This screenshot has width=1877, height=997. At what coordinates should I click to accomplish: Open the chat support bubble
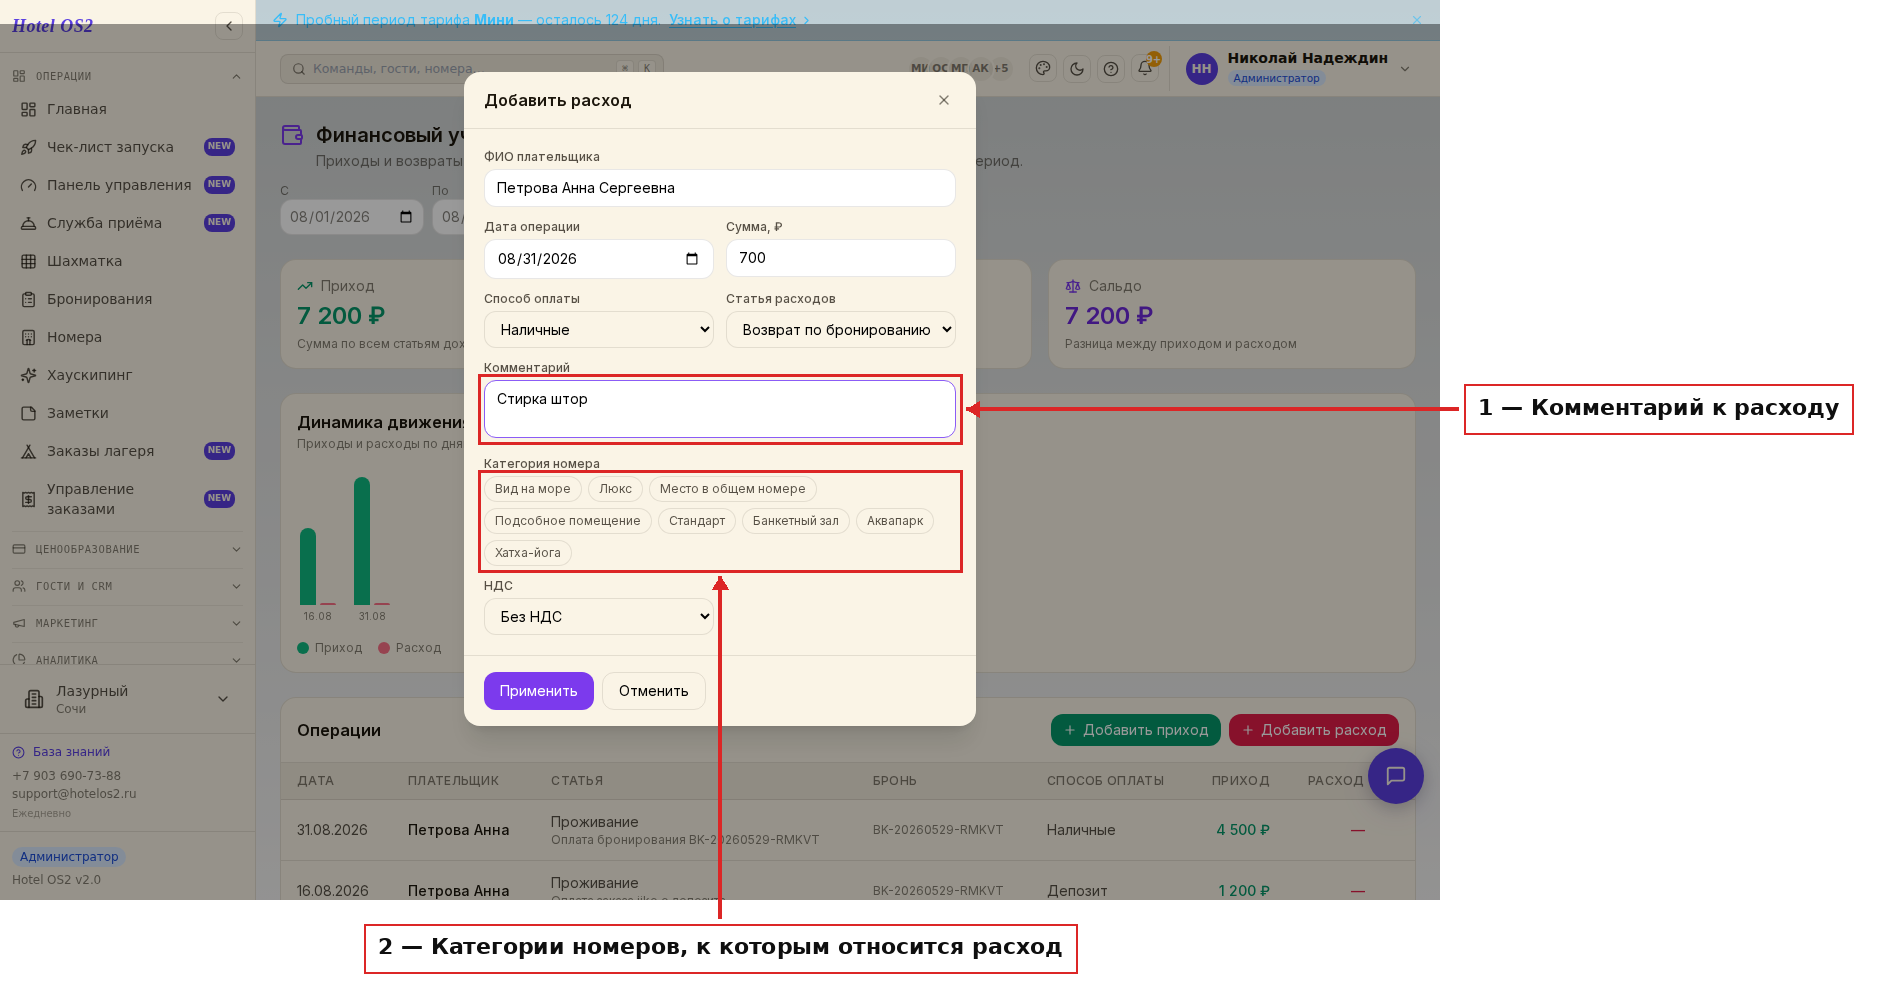(x=1396, y=776)
